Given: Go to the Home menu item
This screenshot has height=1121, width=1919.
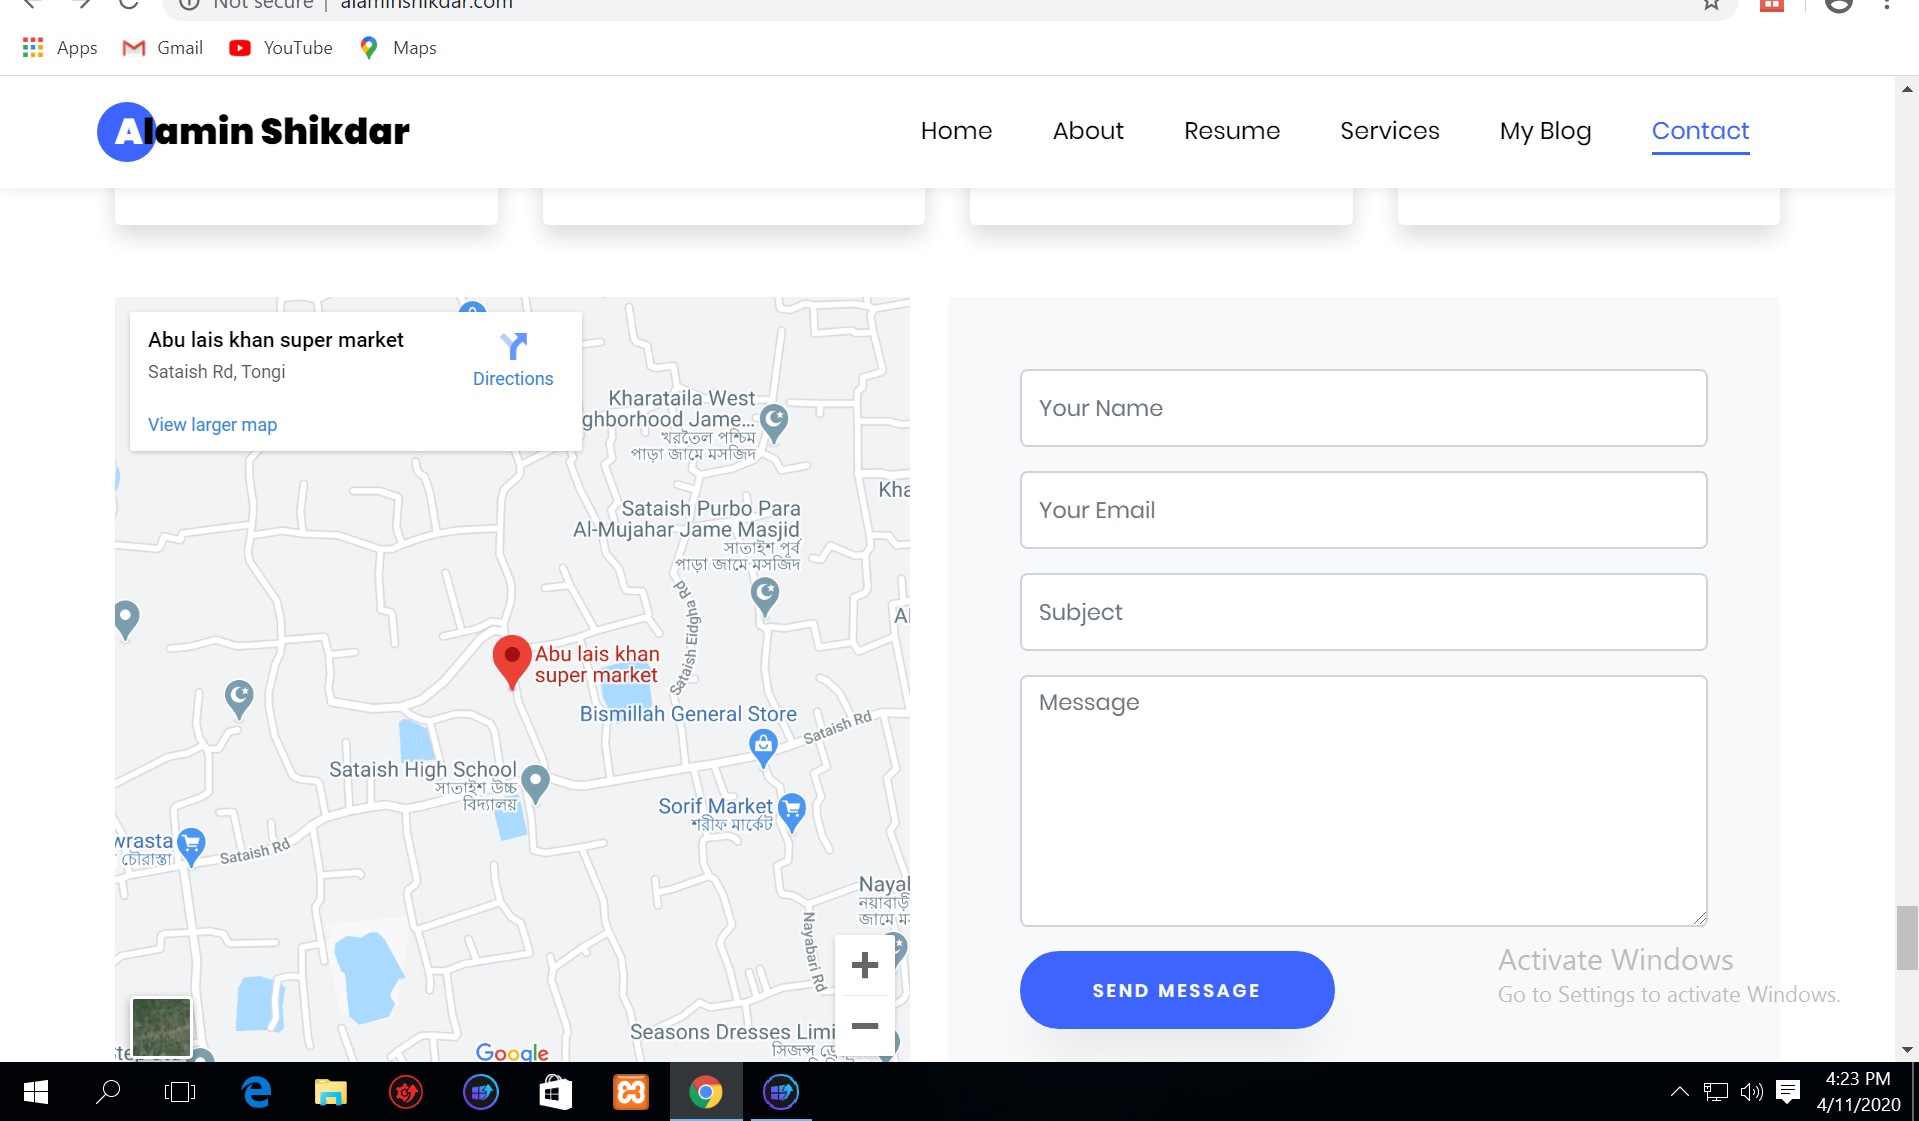Looking at the screenshot, I should 956,131.
